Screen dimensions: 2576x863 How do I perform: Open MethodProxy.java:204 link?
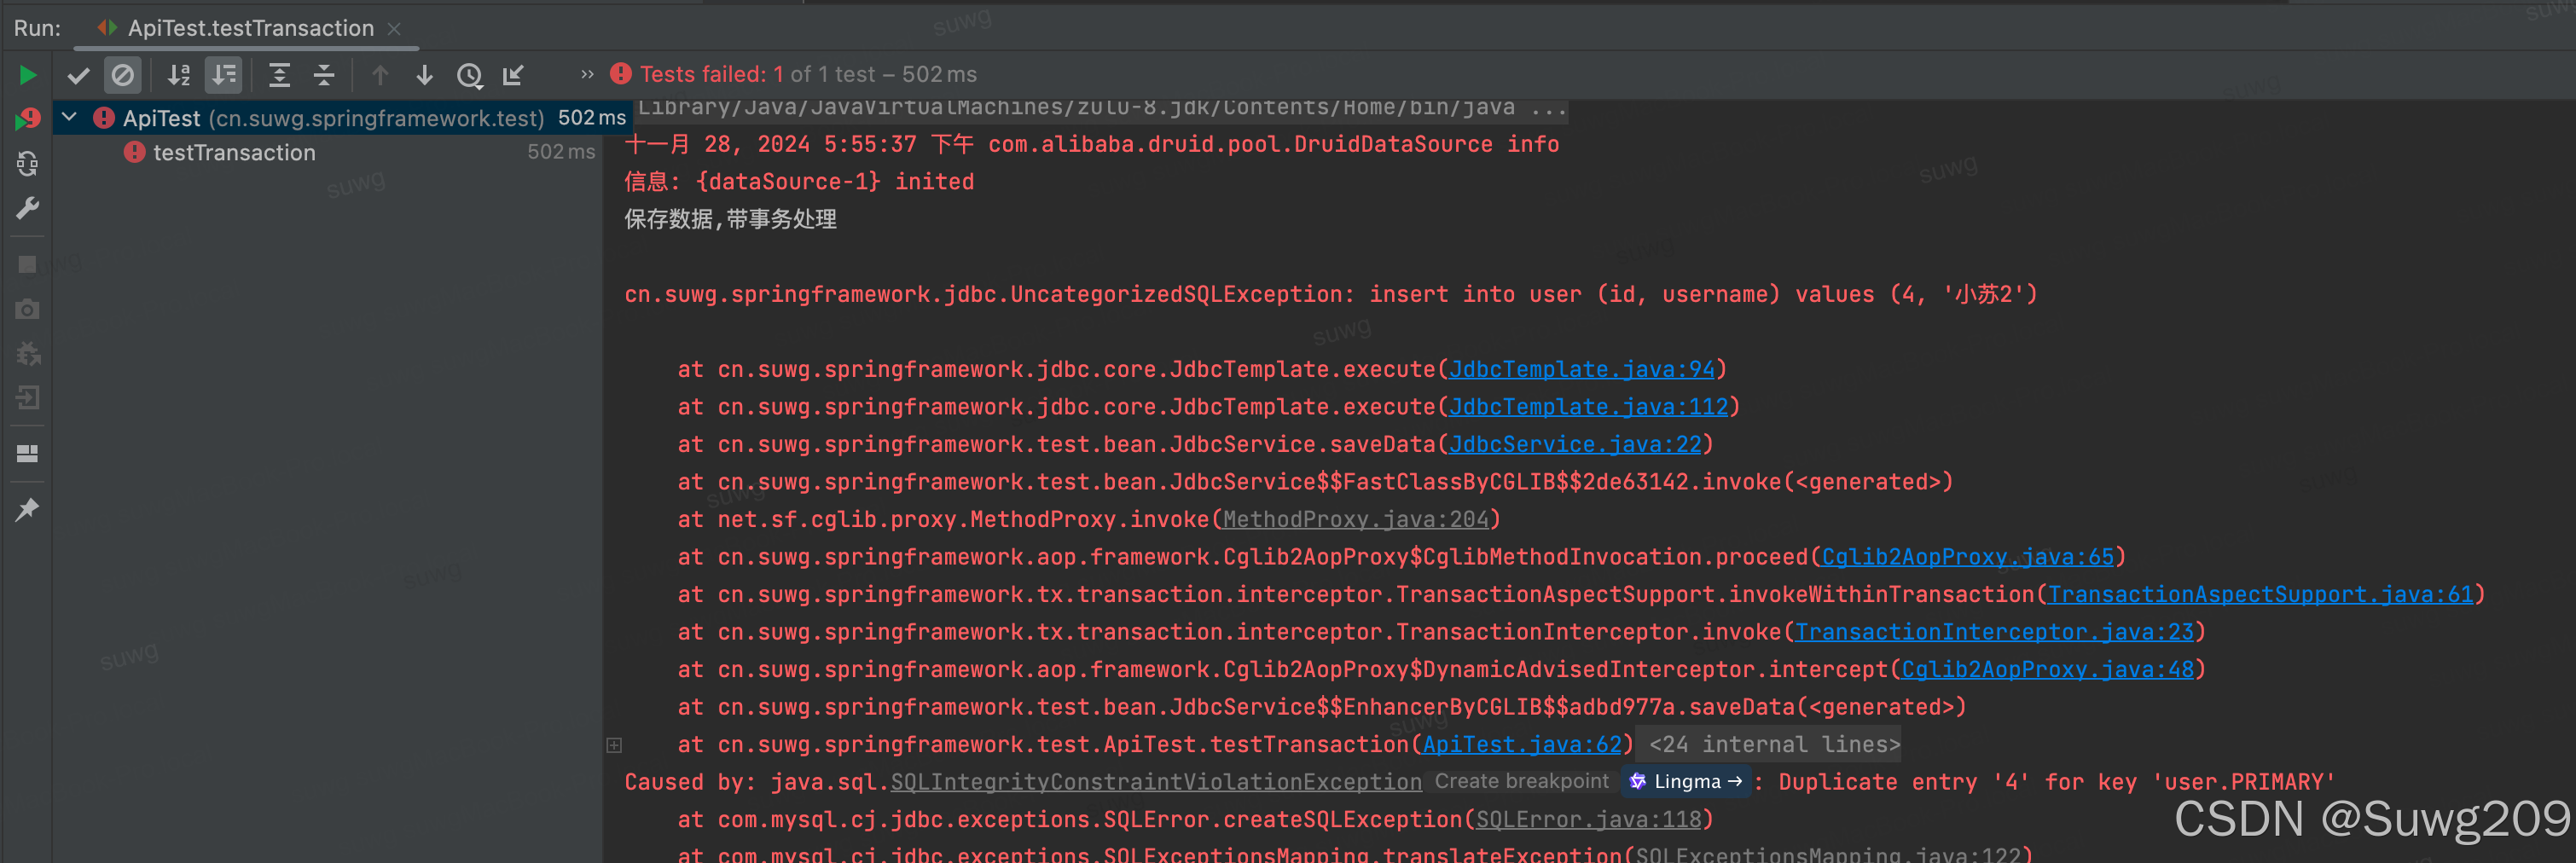coord(1356,520)
